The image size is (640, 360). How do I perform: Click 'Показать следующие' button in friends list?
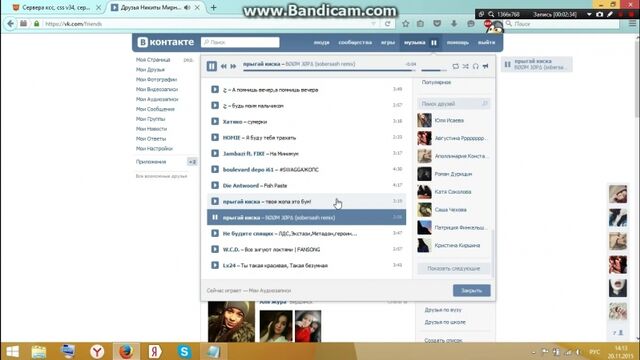[453, 268]
